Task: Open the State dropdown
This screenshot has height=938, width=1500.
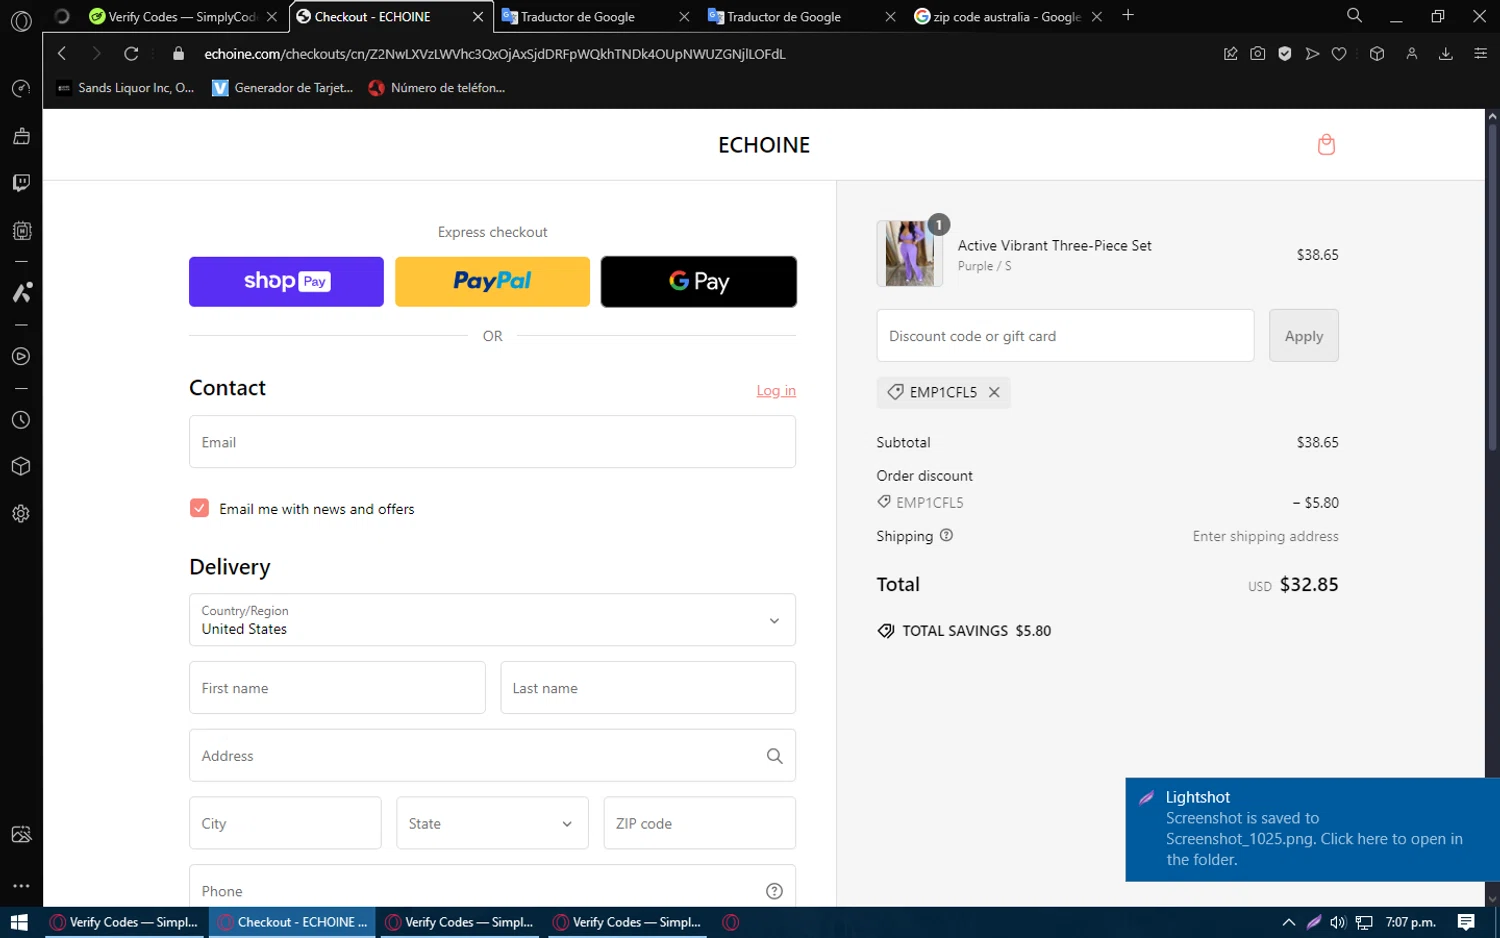Action: tap(492, 823)
